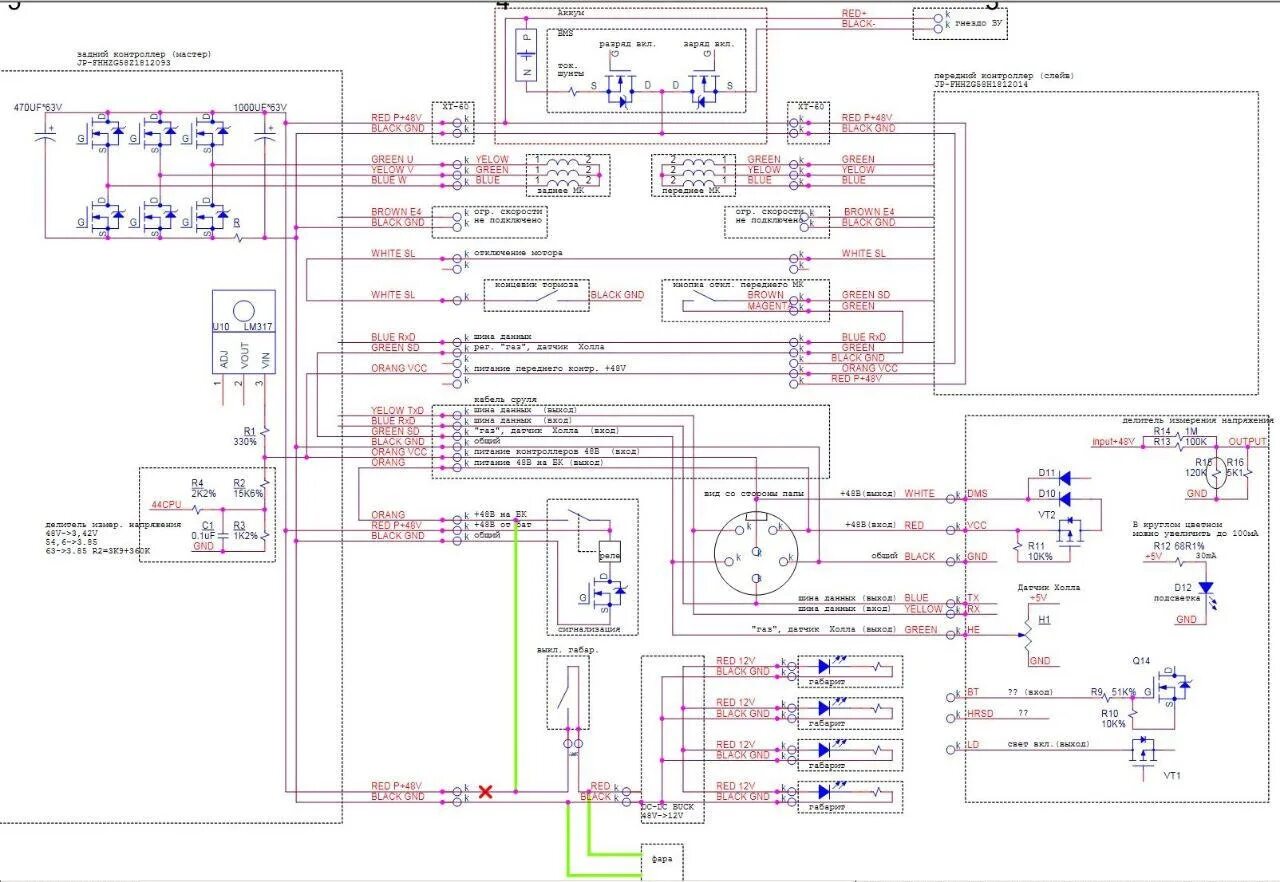Click the 'HE' pin label

point(974,630)
